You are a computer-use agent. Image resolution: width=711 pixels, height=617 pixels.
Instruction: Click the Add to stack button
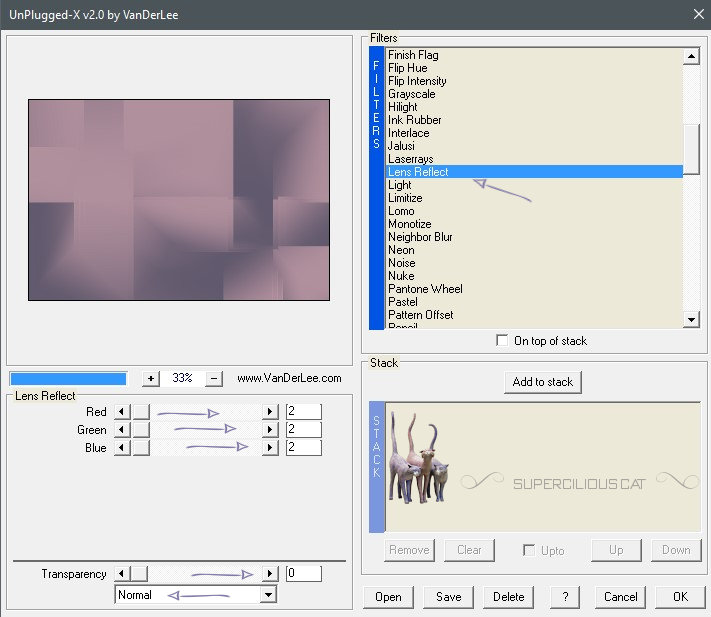(543, 382)
